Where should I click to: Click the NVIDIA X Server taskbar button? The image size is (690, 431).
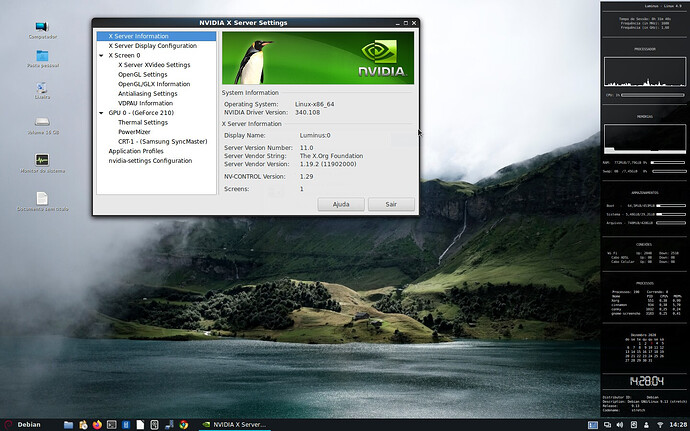tap(234, 423)
